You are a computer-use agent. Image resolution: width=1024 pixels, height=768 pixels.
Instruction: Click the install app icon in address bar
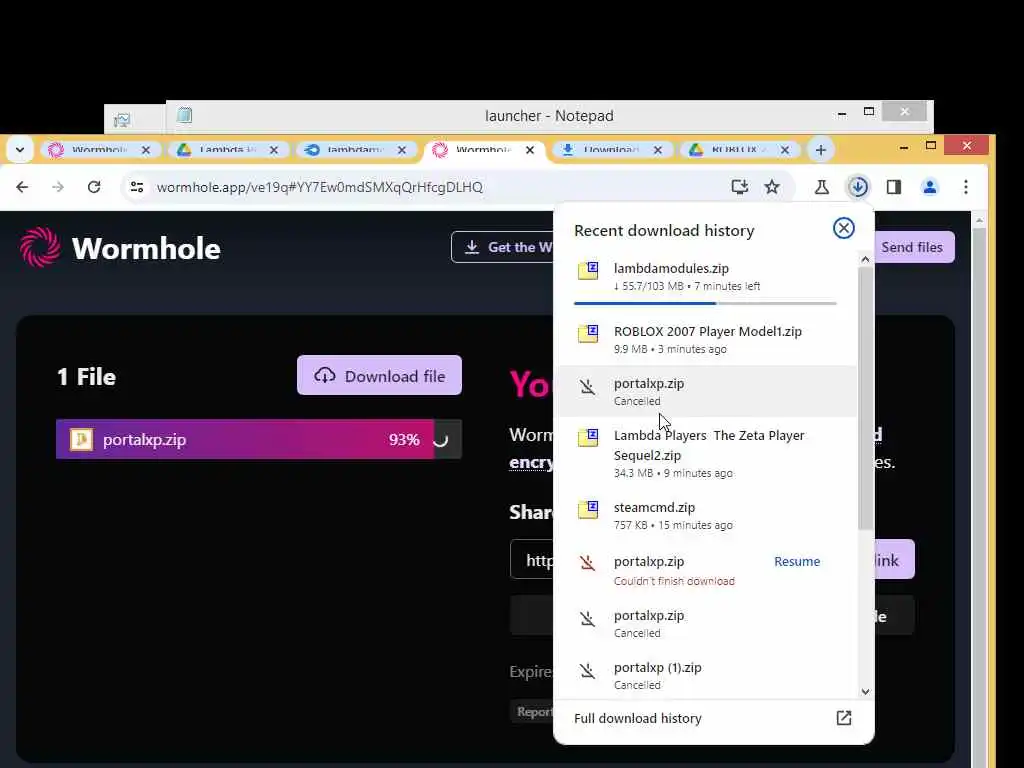pos(739,187)
